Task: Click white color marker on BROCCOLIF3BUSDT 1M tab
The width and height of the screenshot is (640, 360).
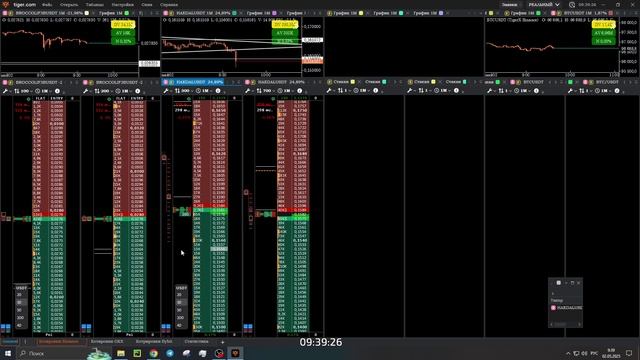Action: coord(87,13)
